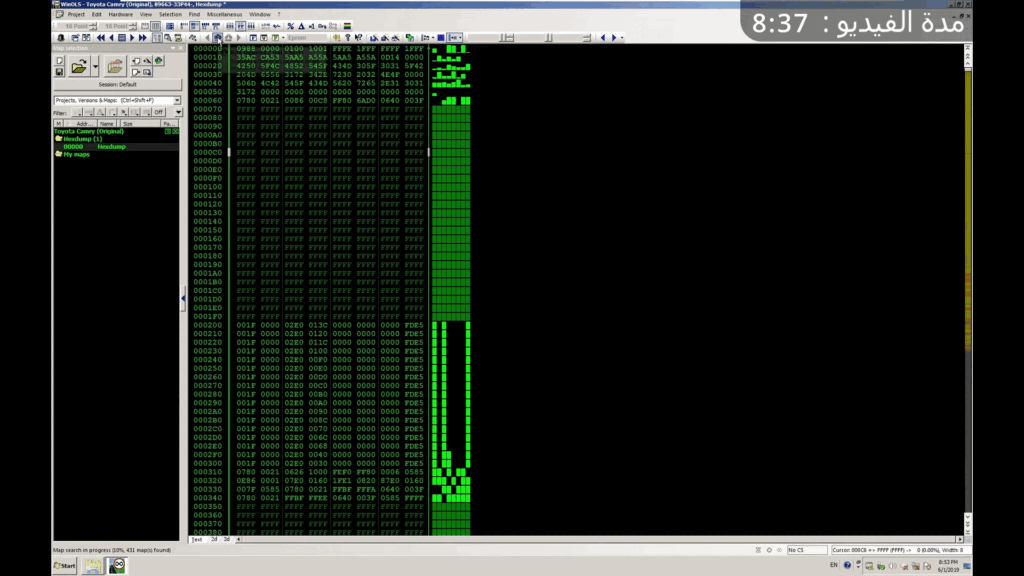Click the new project blank page icon
The height and width of the screenshot is (576, 1024).
click(x=60, y=61)
